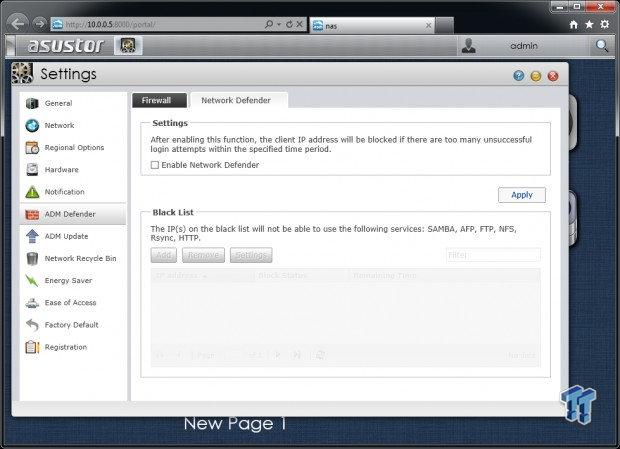The width and height of the screenshot is (620, 449).
Task: Close the nas browser tab
Action: tap(429, 25)
